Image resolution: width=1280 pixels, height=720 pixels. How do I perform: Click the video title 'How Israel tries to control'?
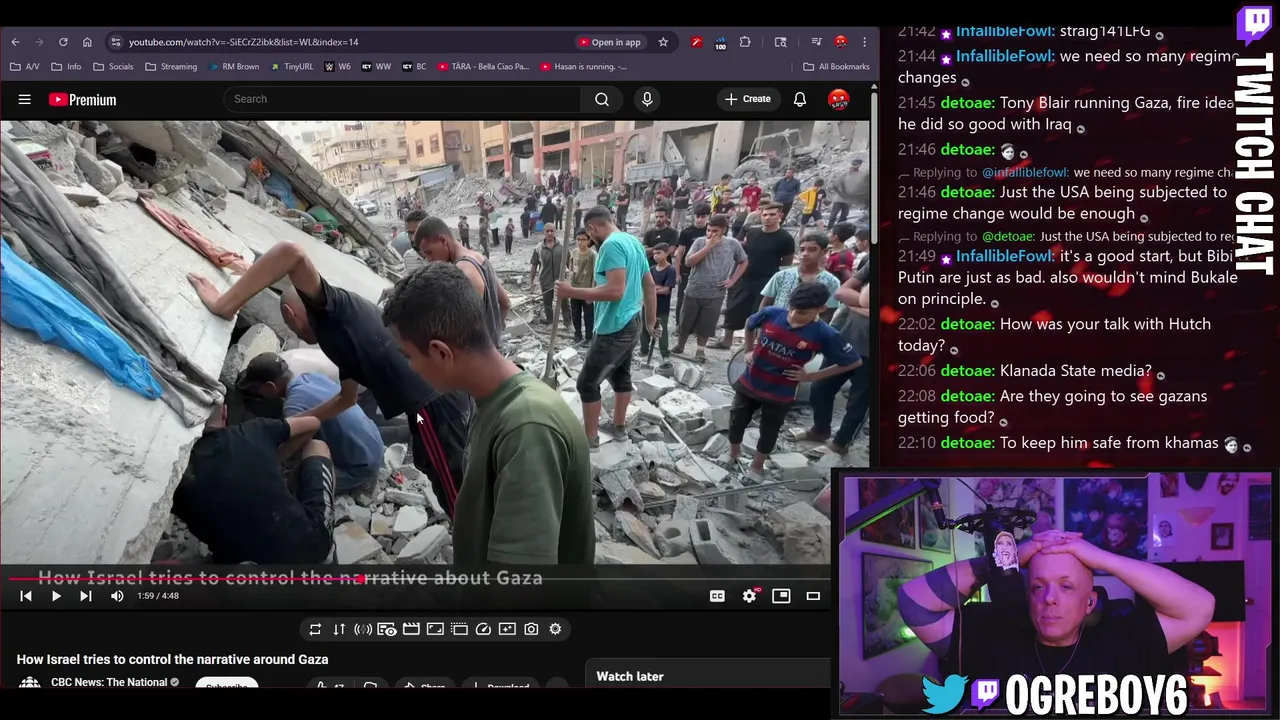coord(172,660)
